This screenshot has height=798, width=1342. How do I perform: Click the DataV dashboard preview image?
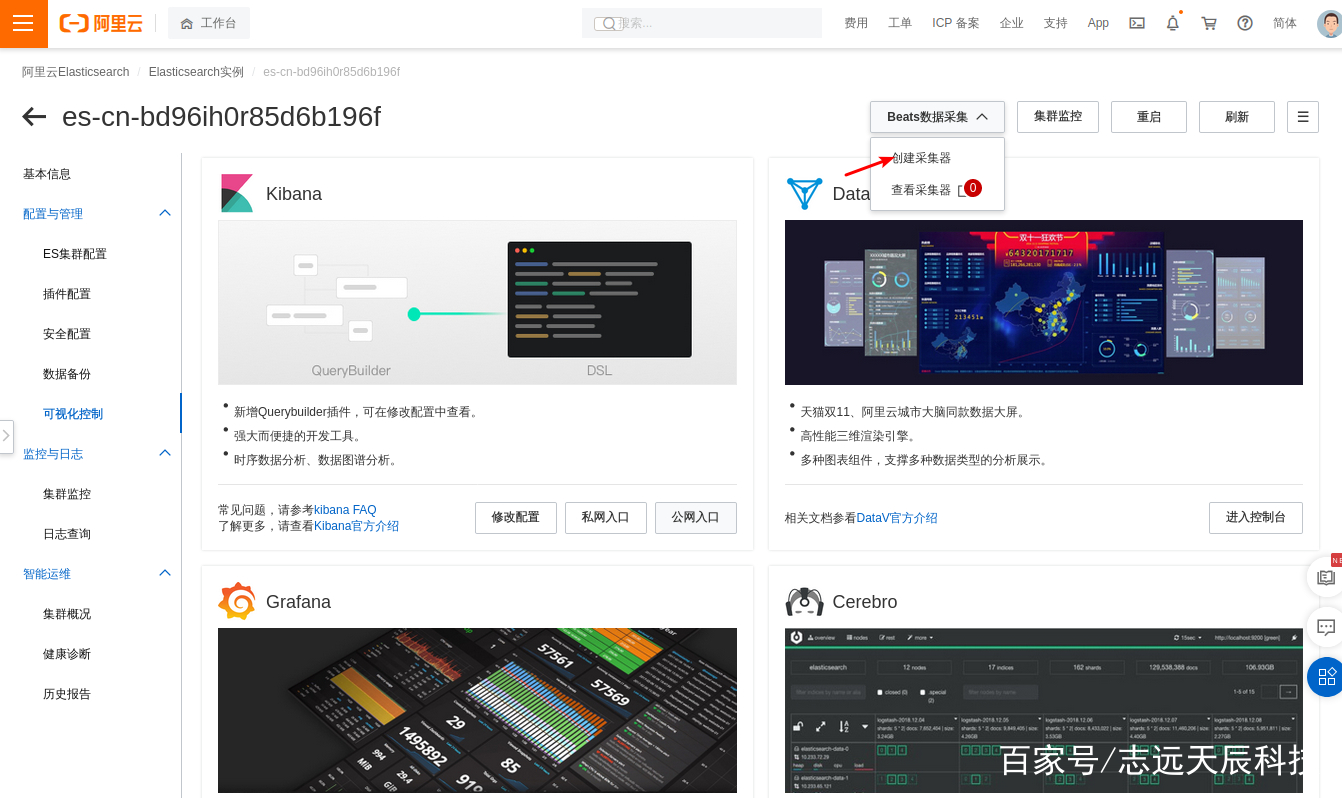(1044, 302)
